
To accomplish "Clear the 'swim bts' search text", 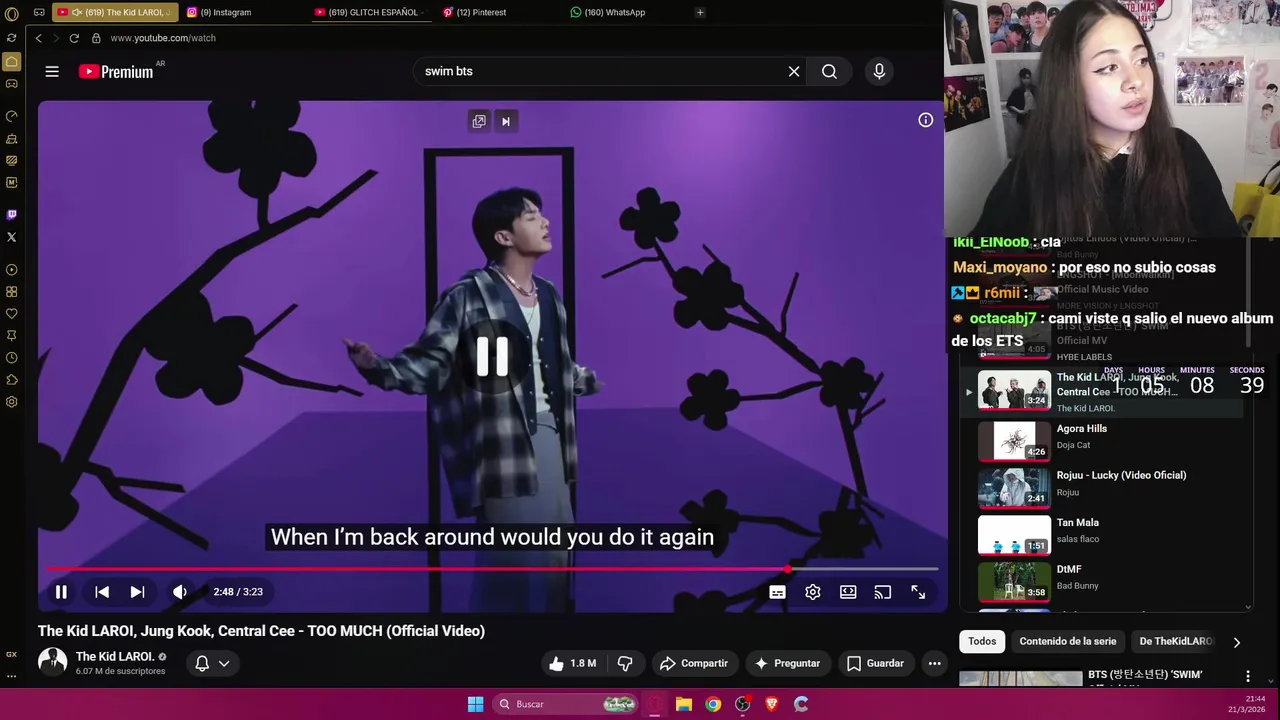I will (794, 71).
